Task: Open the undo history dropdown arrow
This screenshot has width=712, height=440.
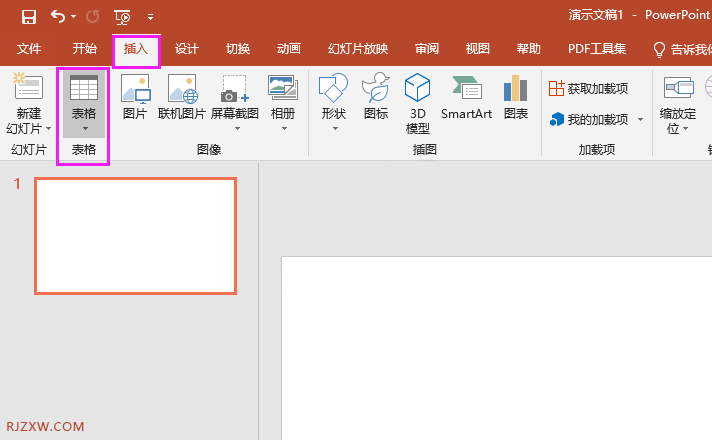Action: click(74, 17)
